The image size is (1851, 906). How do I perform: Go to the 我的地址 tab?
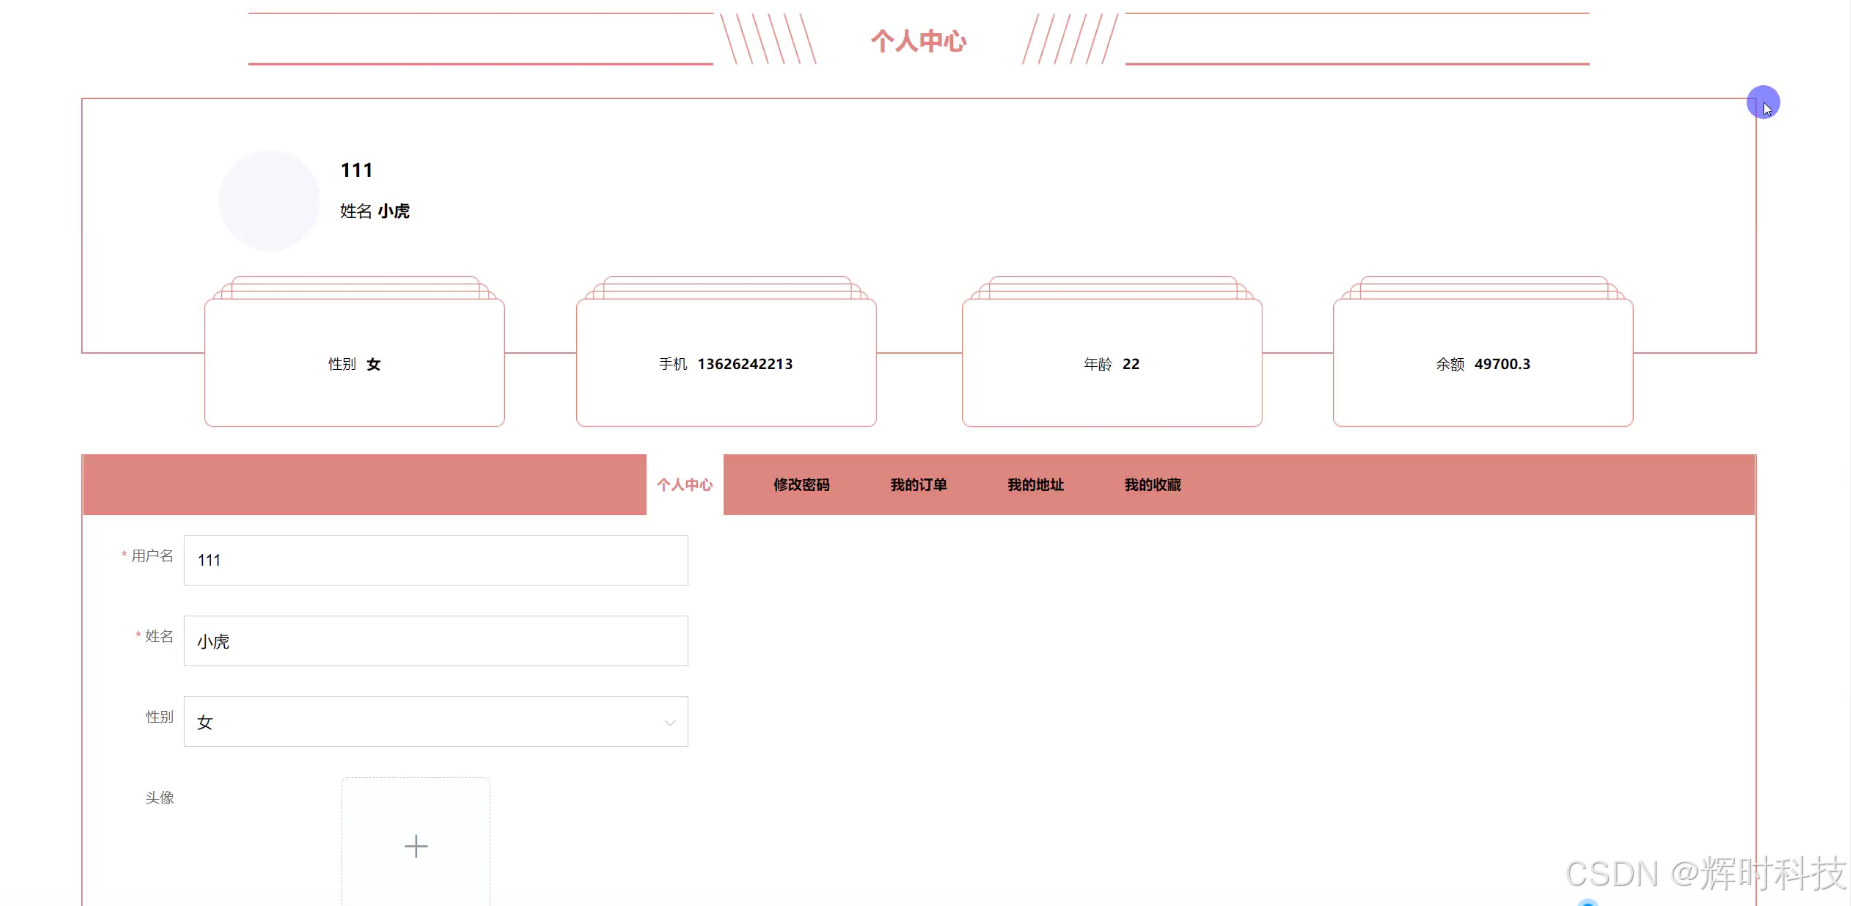1035,485
